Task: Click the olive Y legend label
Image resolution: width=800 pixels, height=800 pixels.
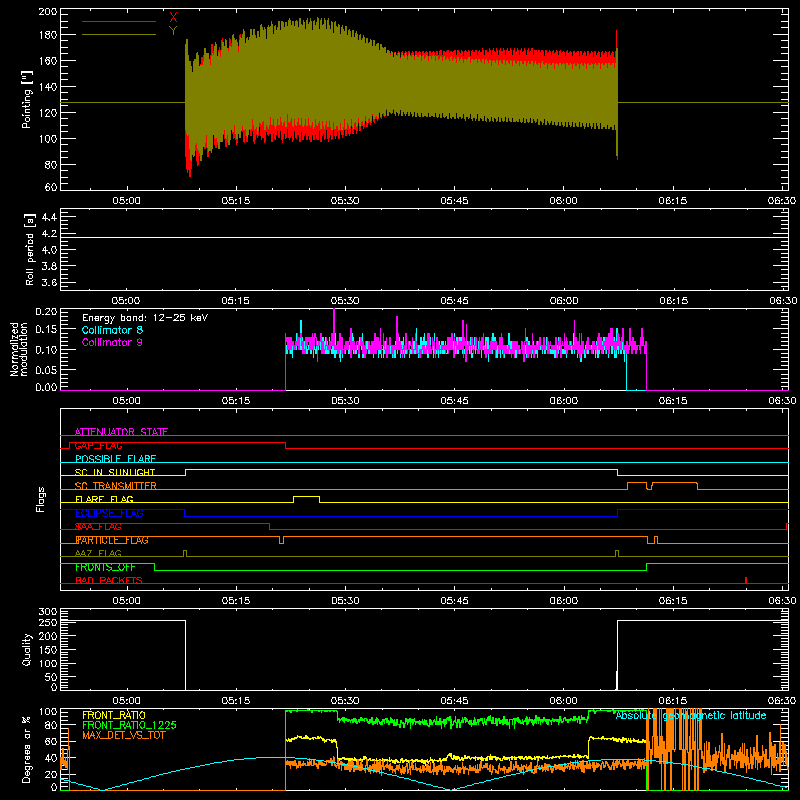Action: 173,31
